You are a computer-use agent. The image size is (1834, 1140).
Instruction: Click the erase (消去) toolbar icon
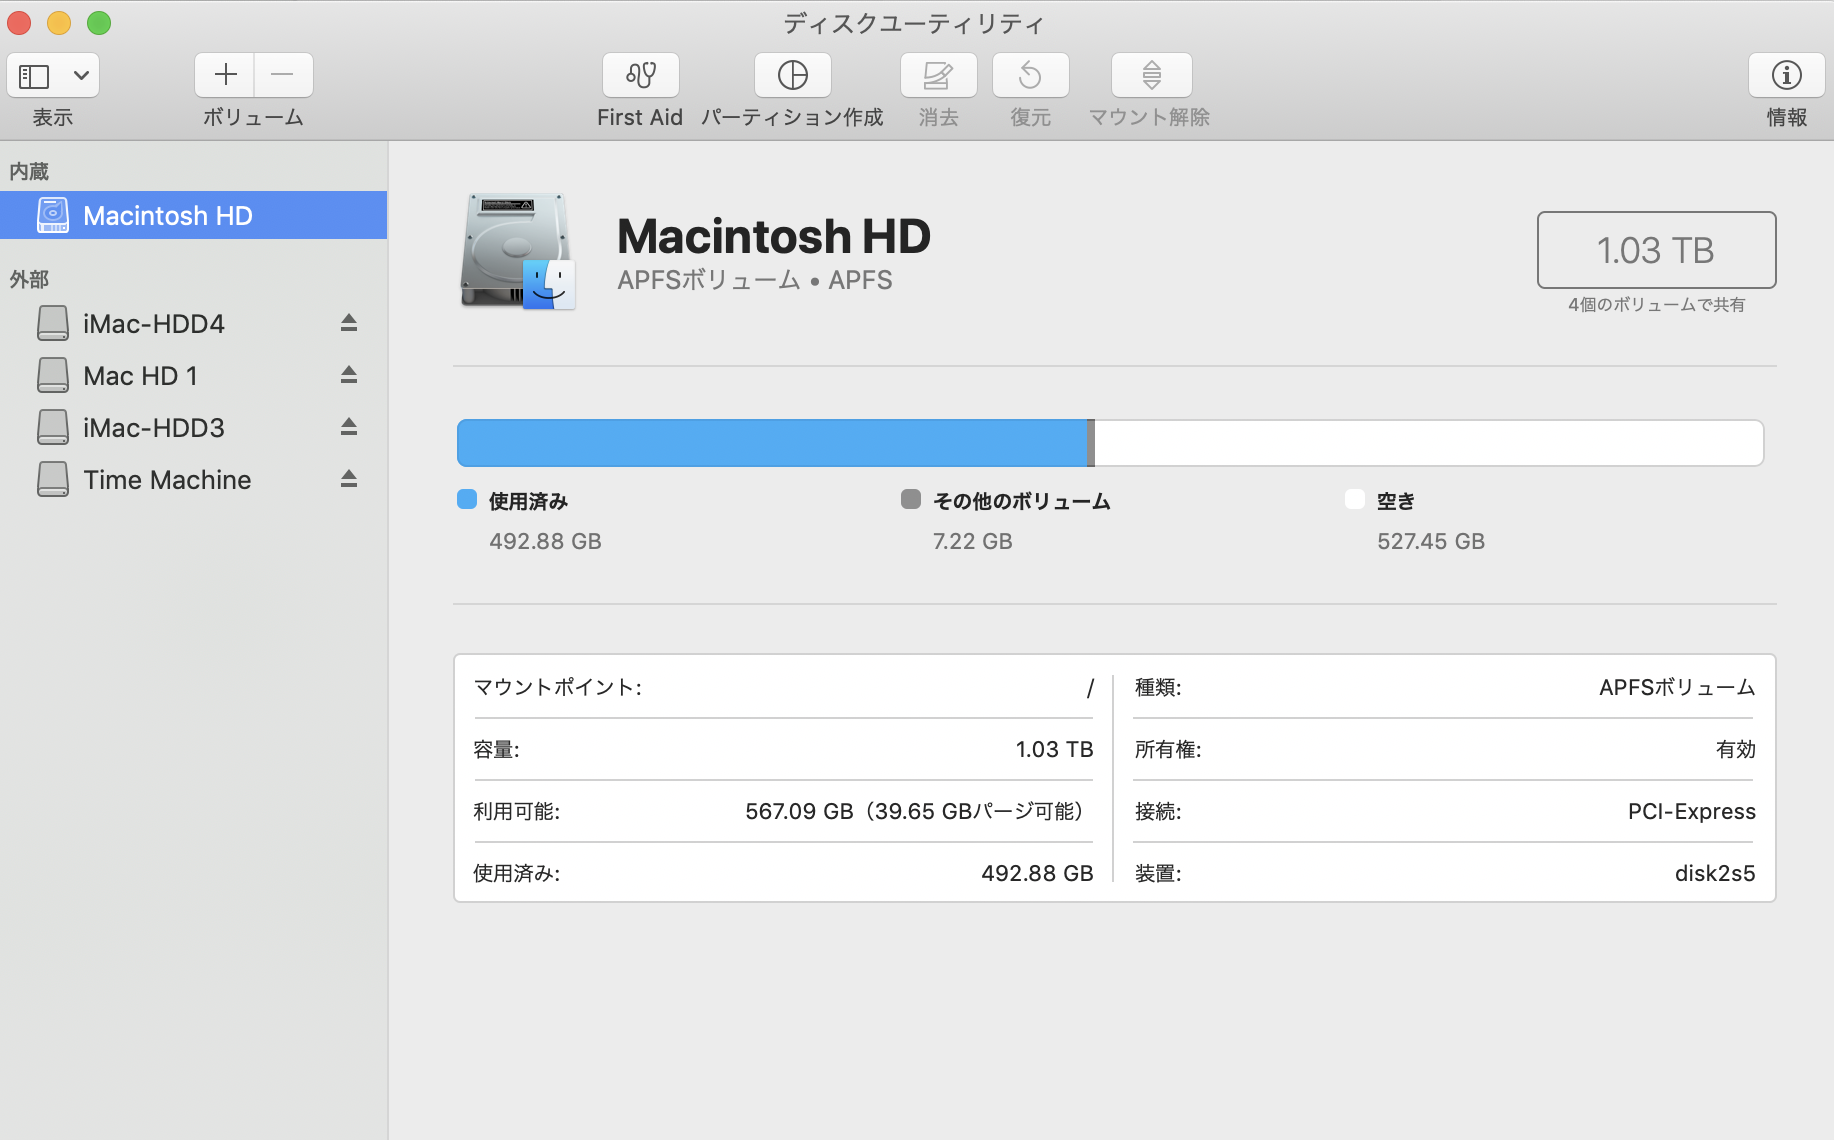(938, 75)
